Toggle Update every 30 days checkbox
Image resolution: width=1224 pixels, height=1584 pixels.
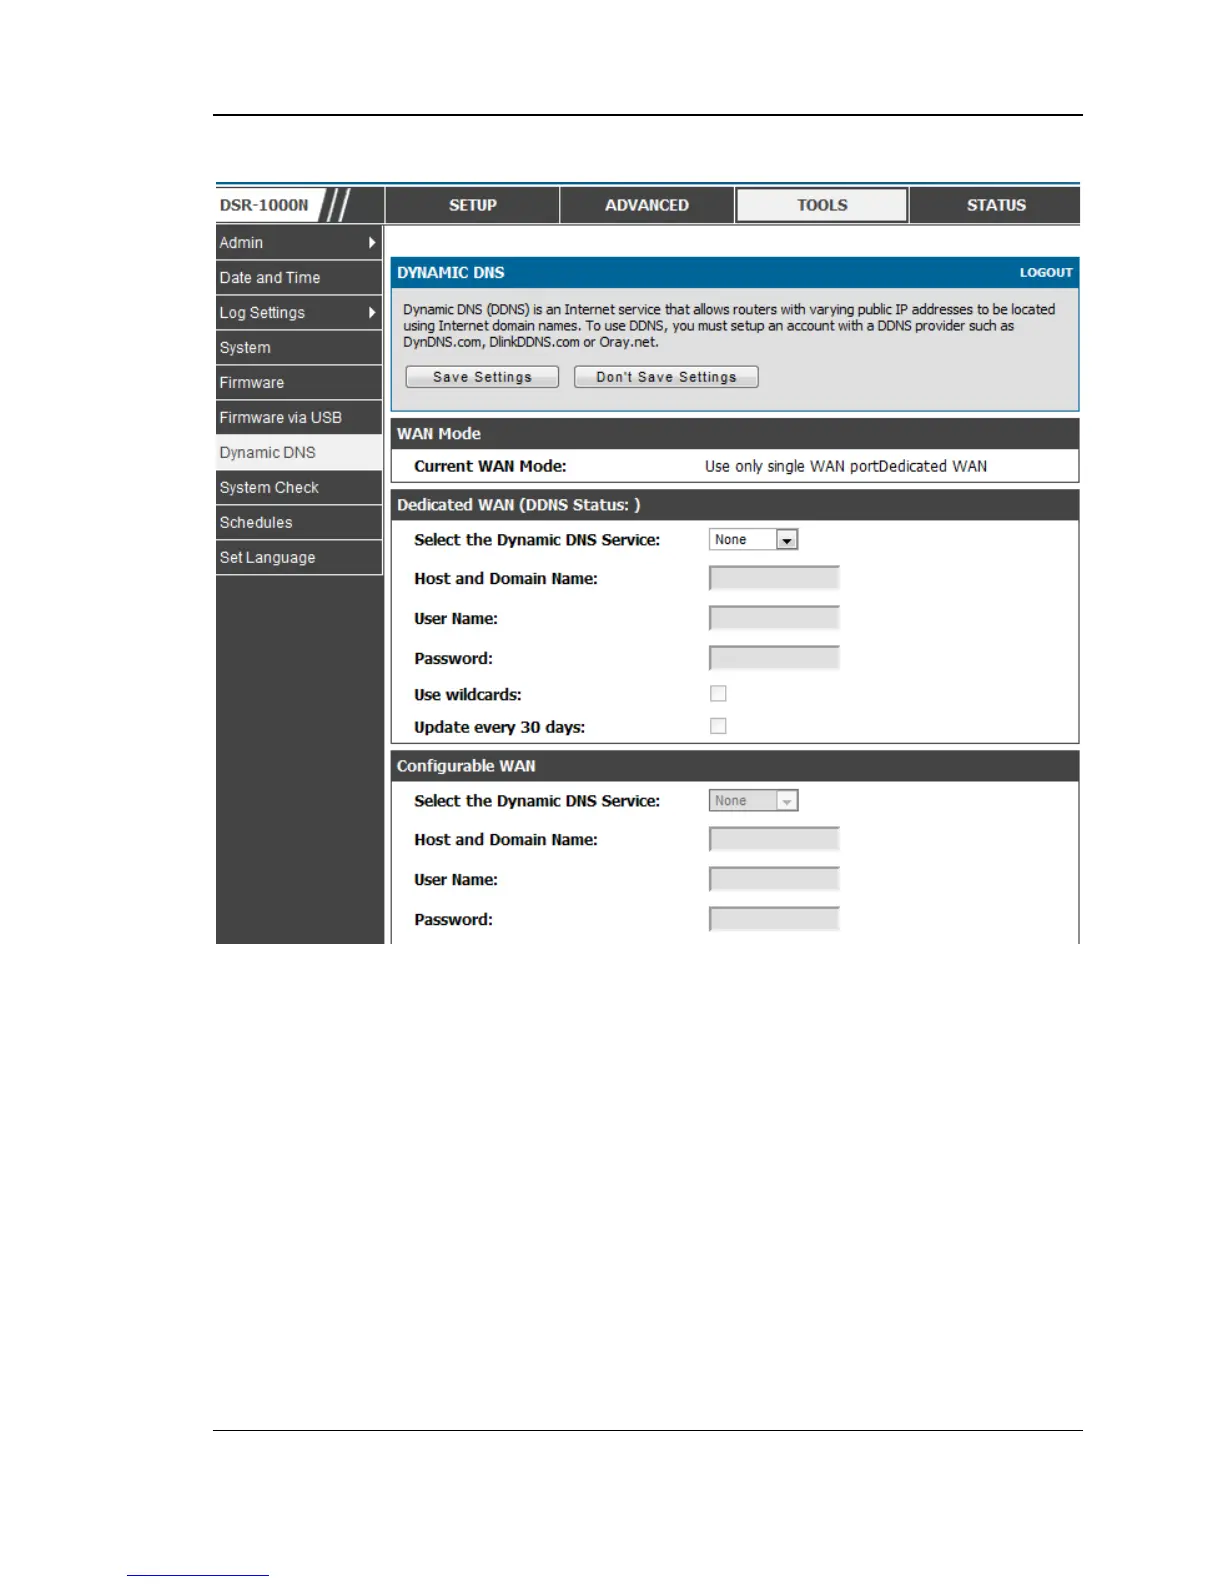point(718,727)
